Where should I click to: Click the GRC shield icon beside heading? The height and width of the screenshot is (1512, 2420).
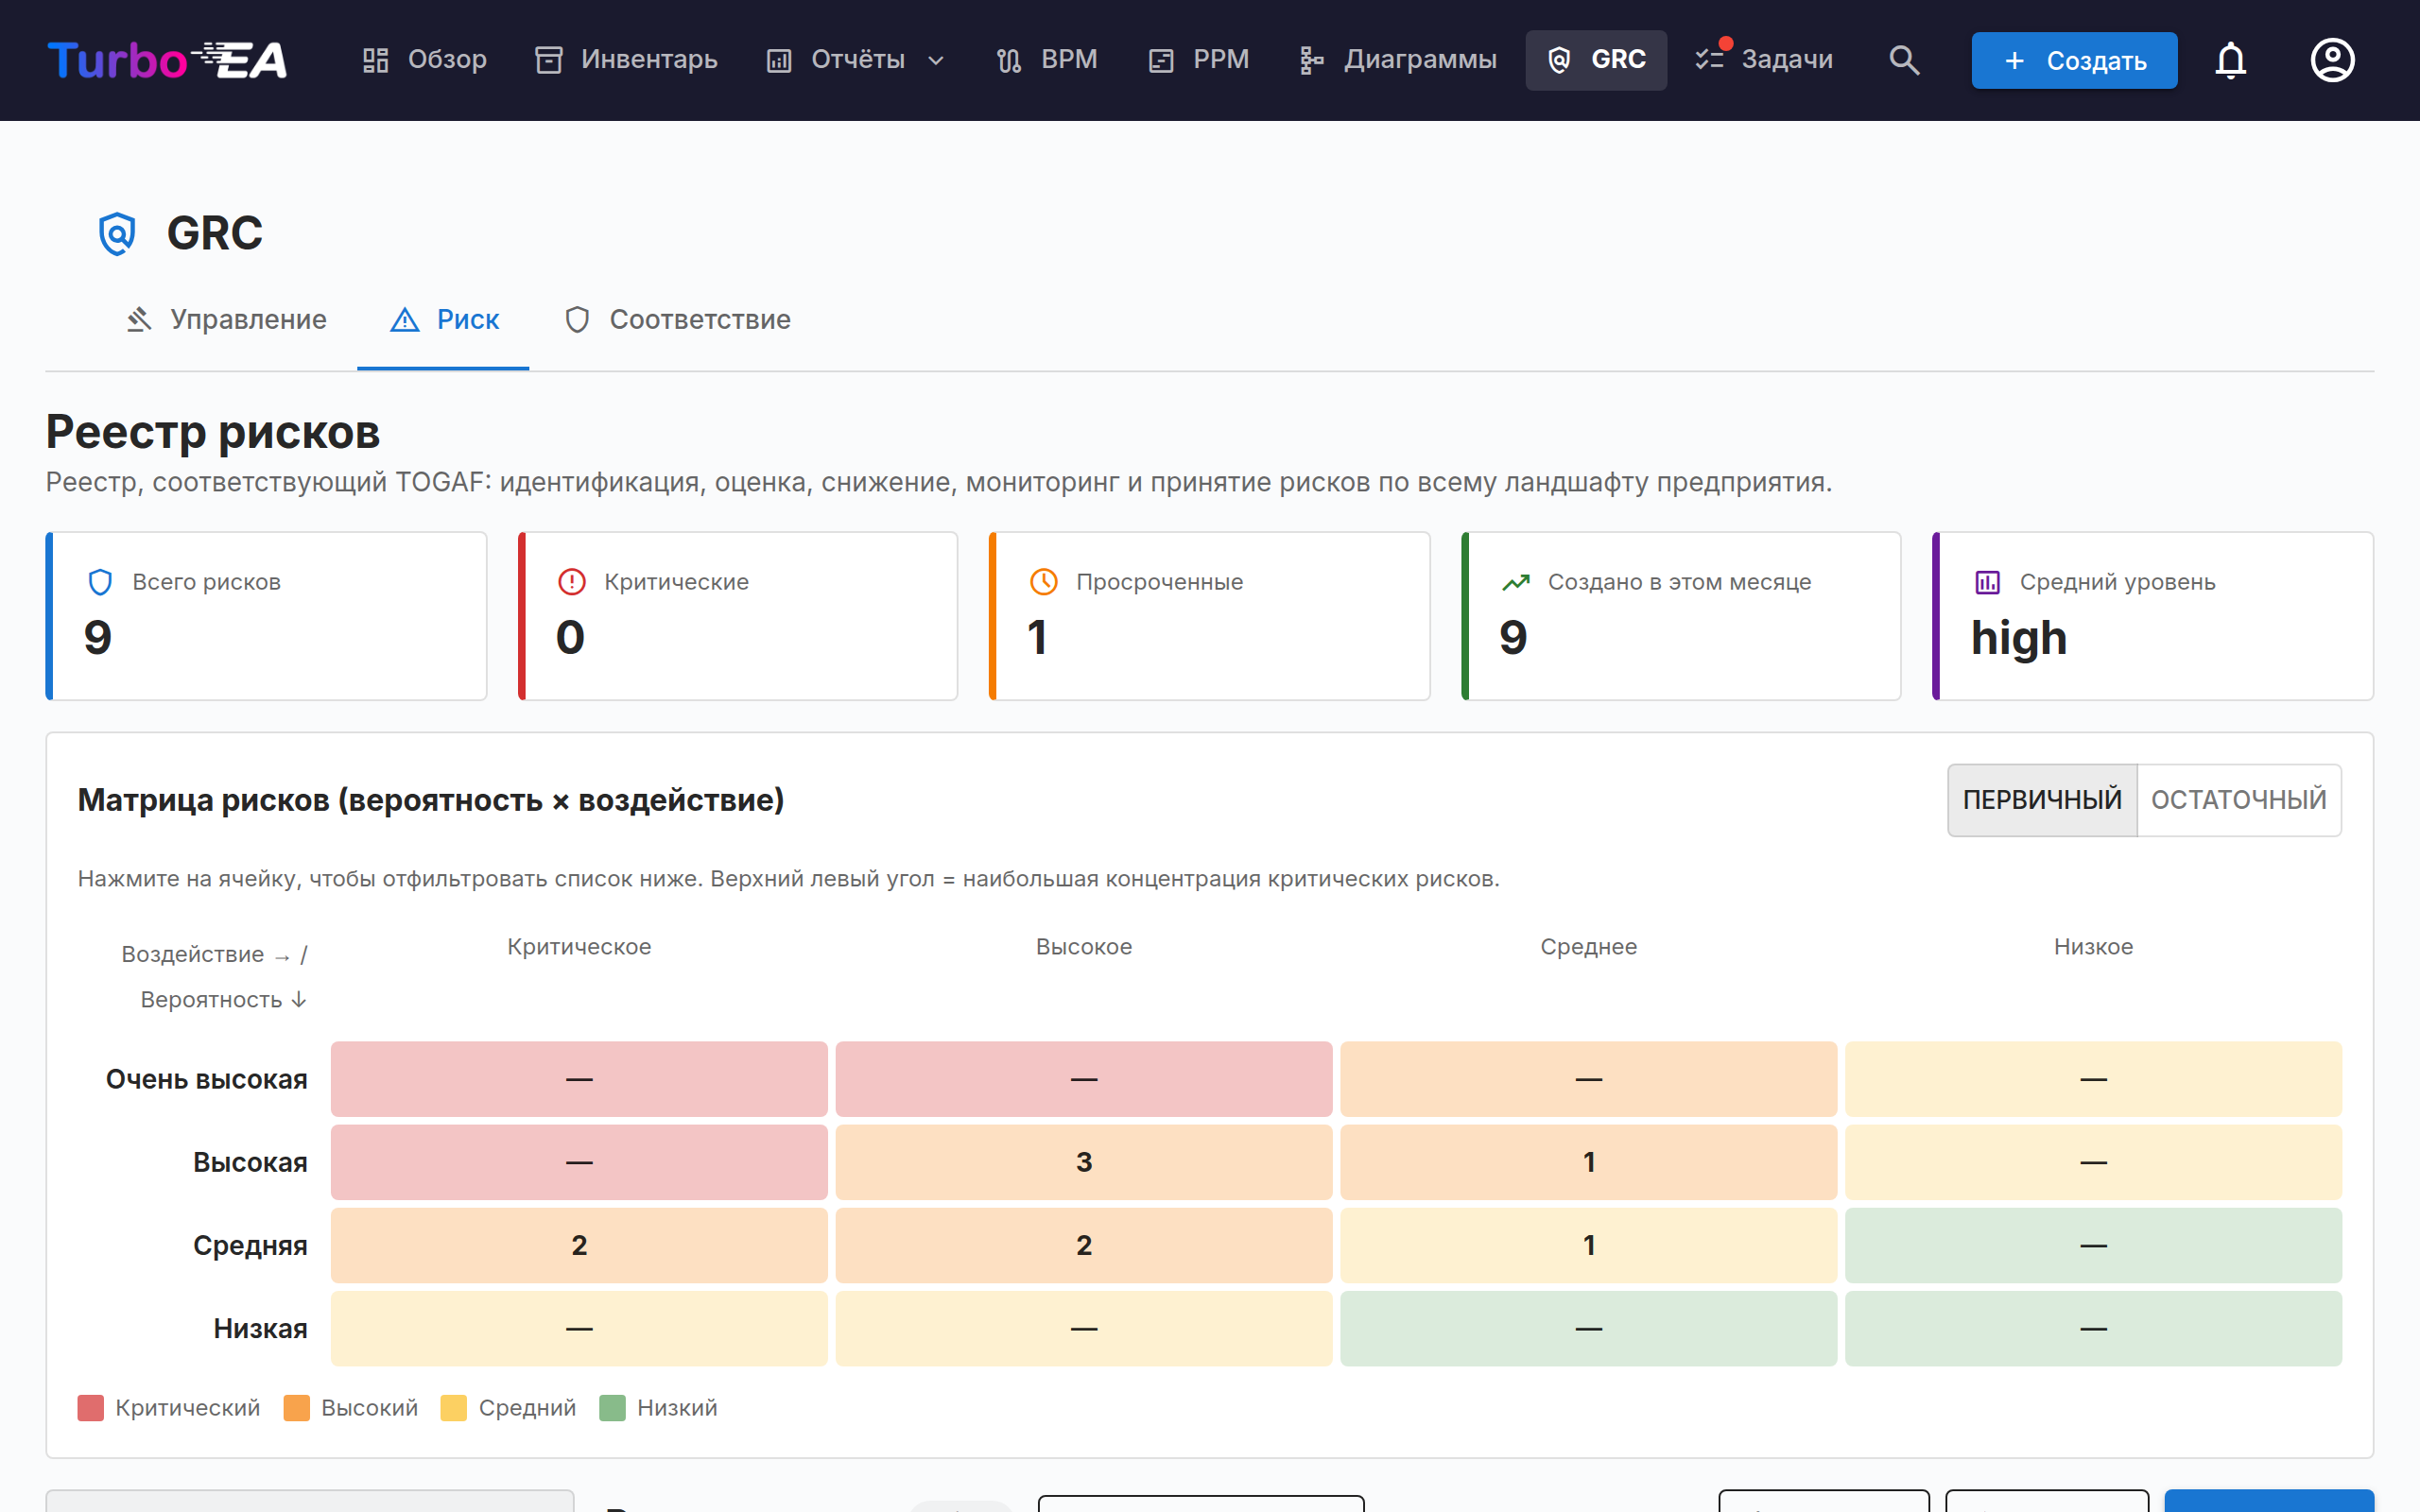click(x=117, y=233)
